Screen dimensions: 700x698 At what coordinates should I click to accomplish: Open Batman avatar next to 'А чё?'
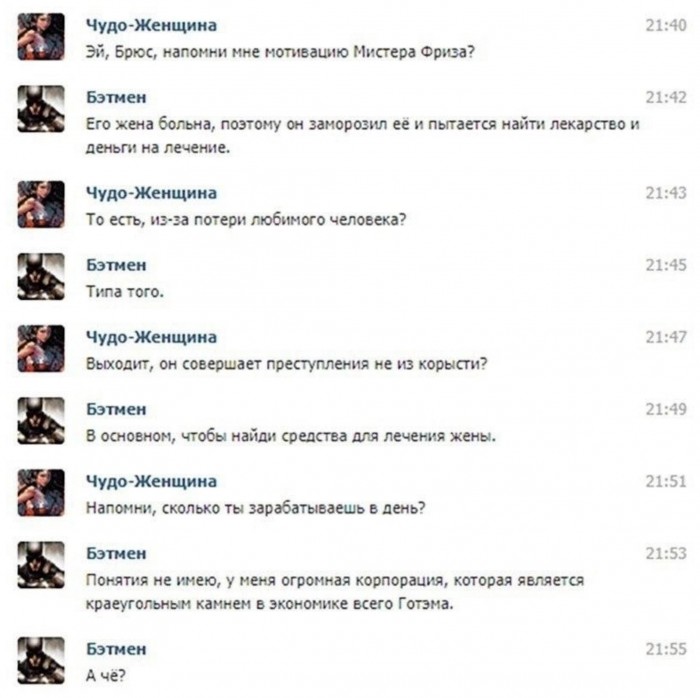(41, 661)
